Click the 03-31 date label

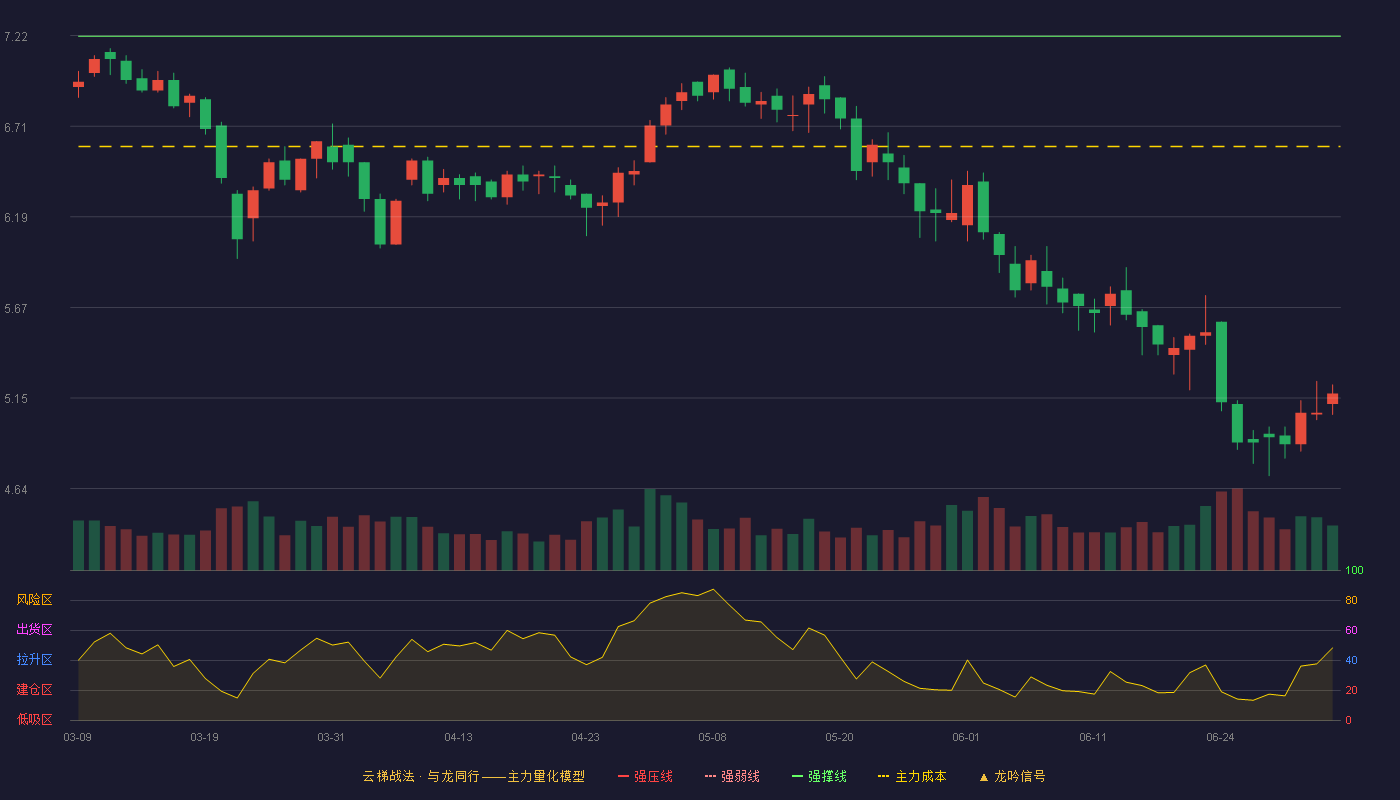(331, 737)
